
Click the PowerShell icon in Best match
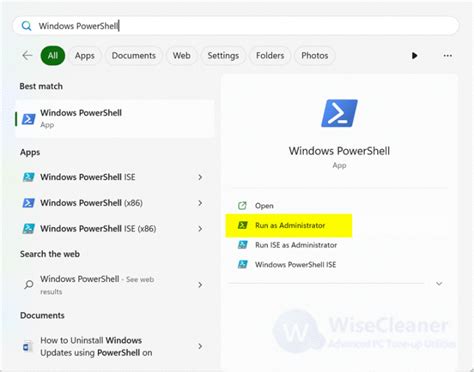tap(29, 119)
